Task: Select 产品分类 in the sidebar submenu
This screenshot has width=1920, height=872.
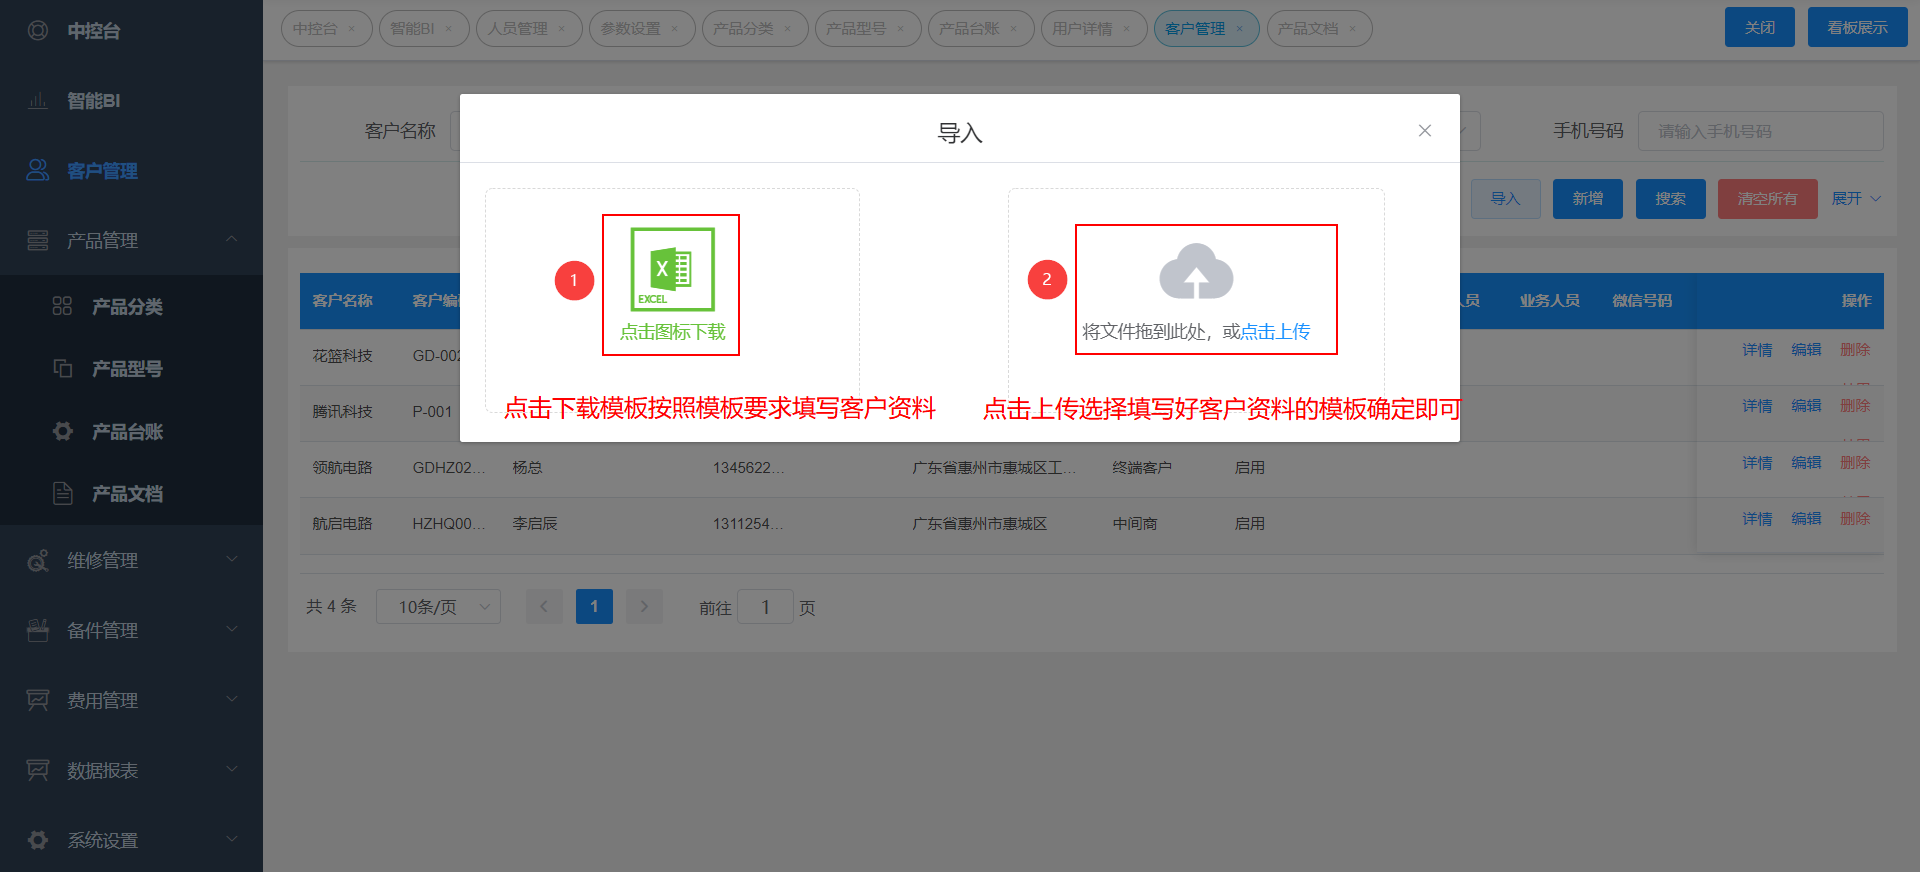Action: click(127, 307)
